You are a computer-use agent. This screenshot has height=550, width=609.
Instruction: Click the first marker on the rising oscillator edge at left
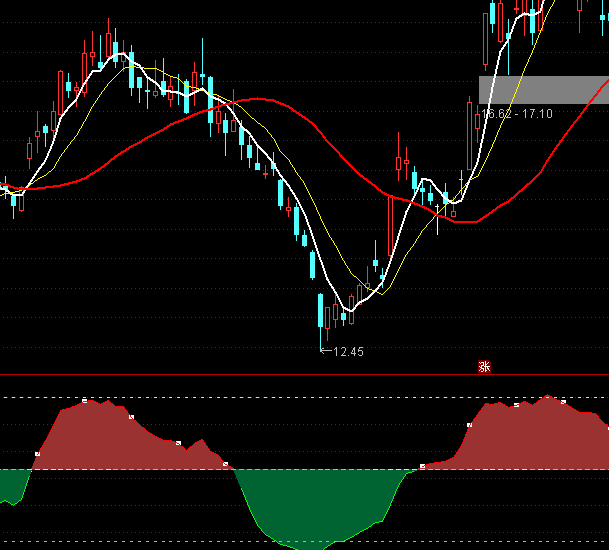(x=37, y=454)
